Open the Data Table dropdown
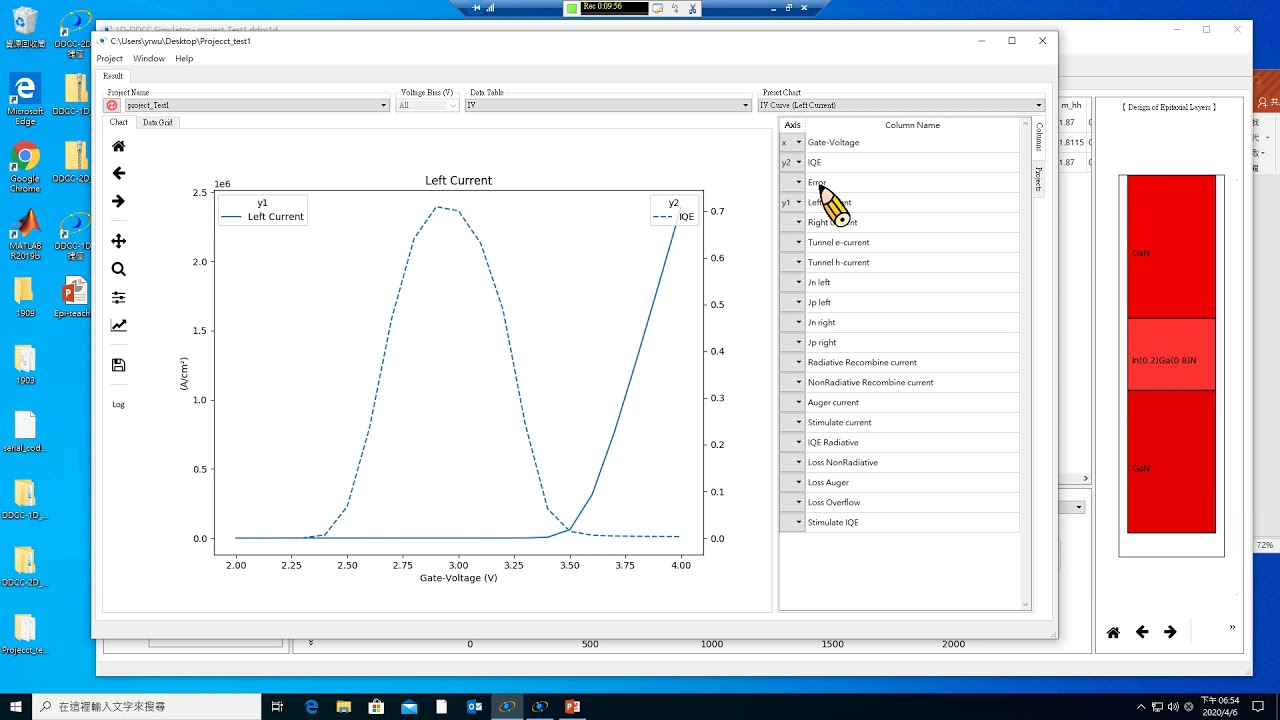This screenshot has width=1280, height=720. point(608,105)
